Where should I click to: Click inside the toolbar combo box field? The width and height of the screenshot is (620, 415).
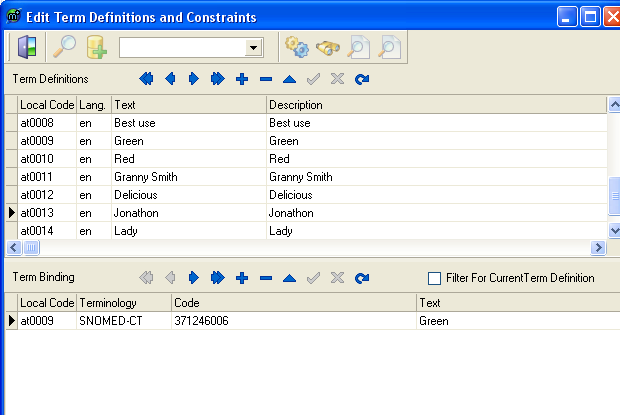[182, 48]
